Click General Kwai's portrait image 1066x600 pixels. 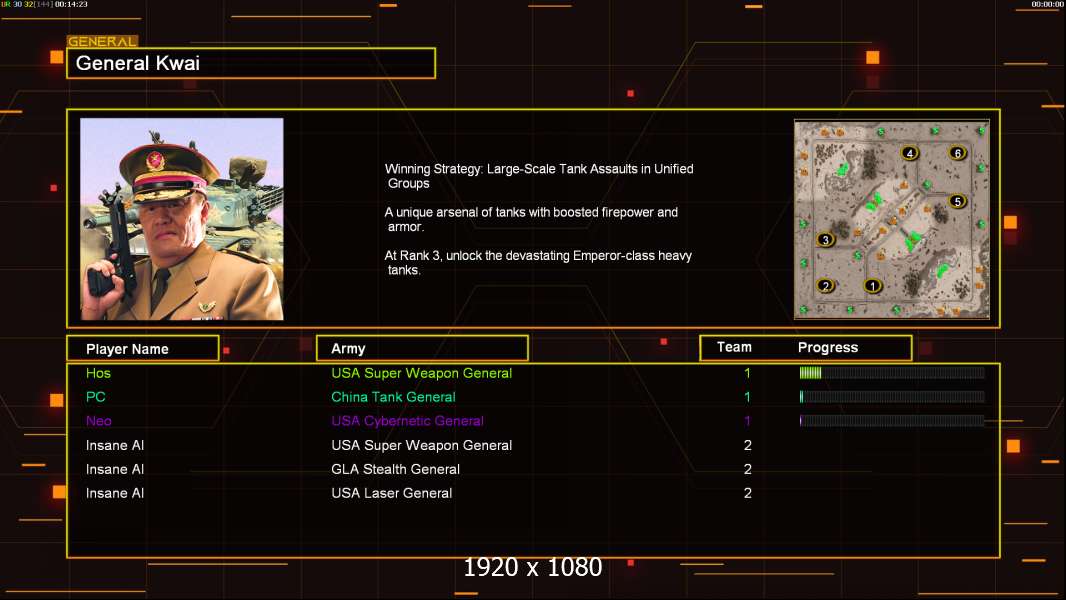click(x=182, y=219)
